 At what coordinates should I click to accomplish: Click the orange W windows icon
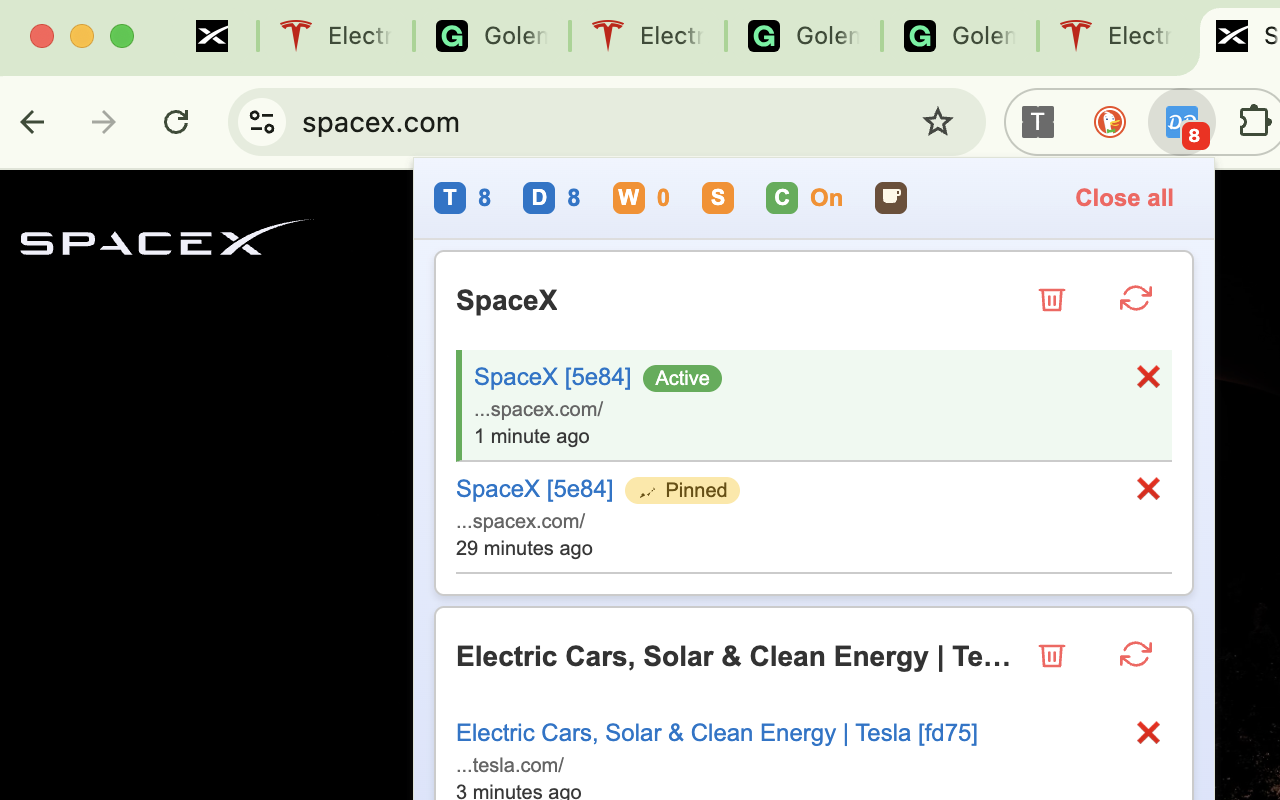click(x=629, y=198)
